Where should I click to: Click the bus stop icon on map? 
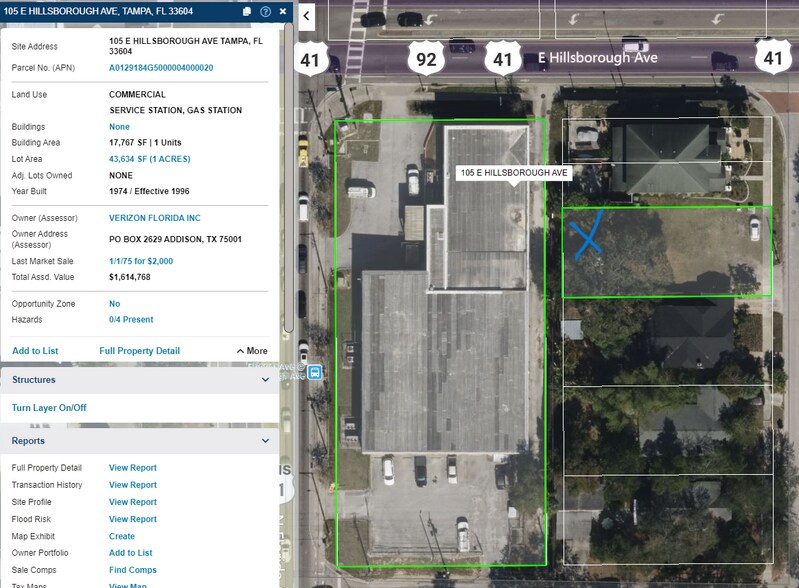(x=315, y=372)
